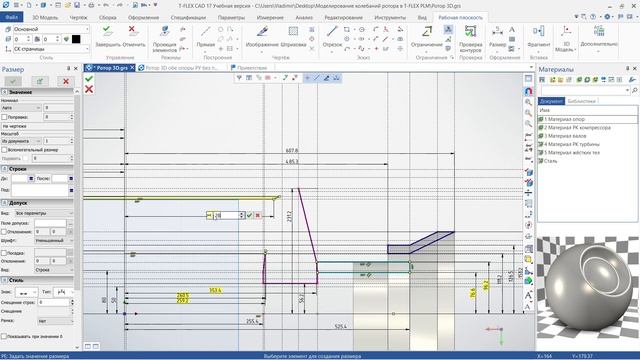Click the green checkmark in drawing area

pyautogui.click(x=89, y=78)
